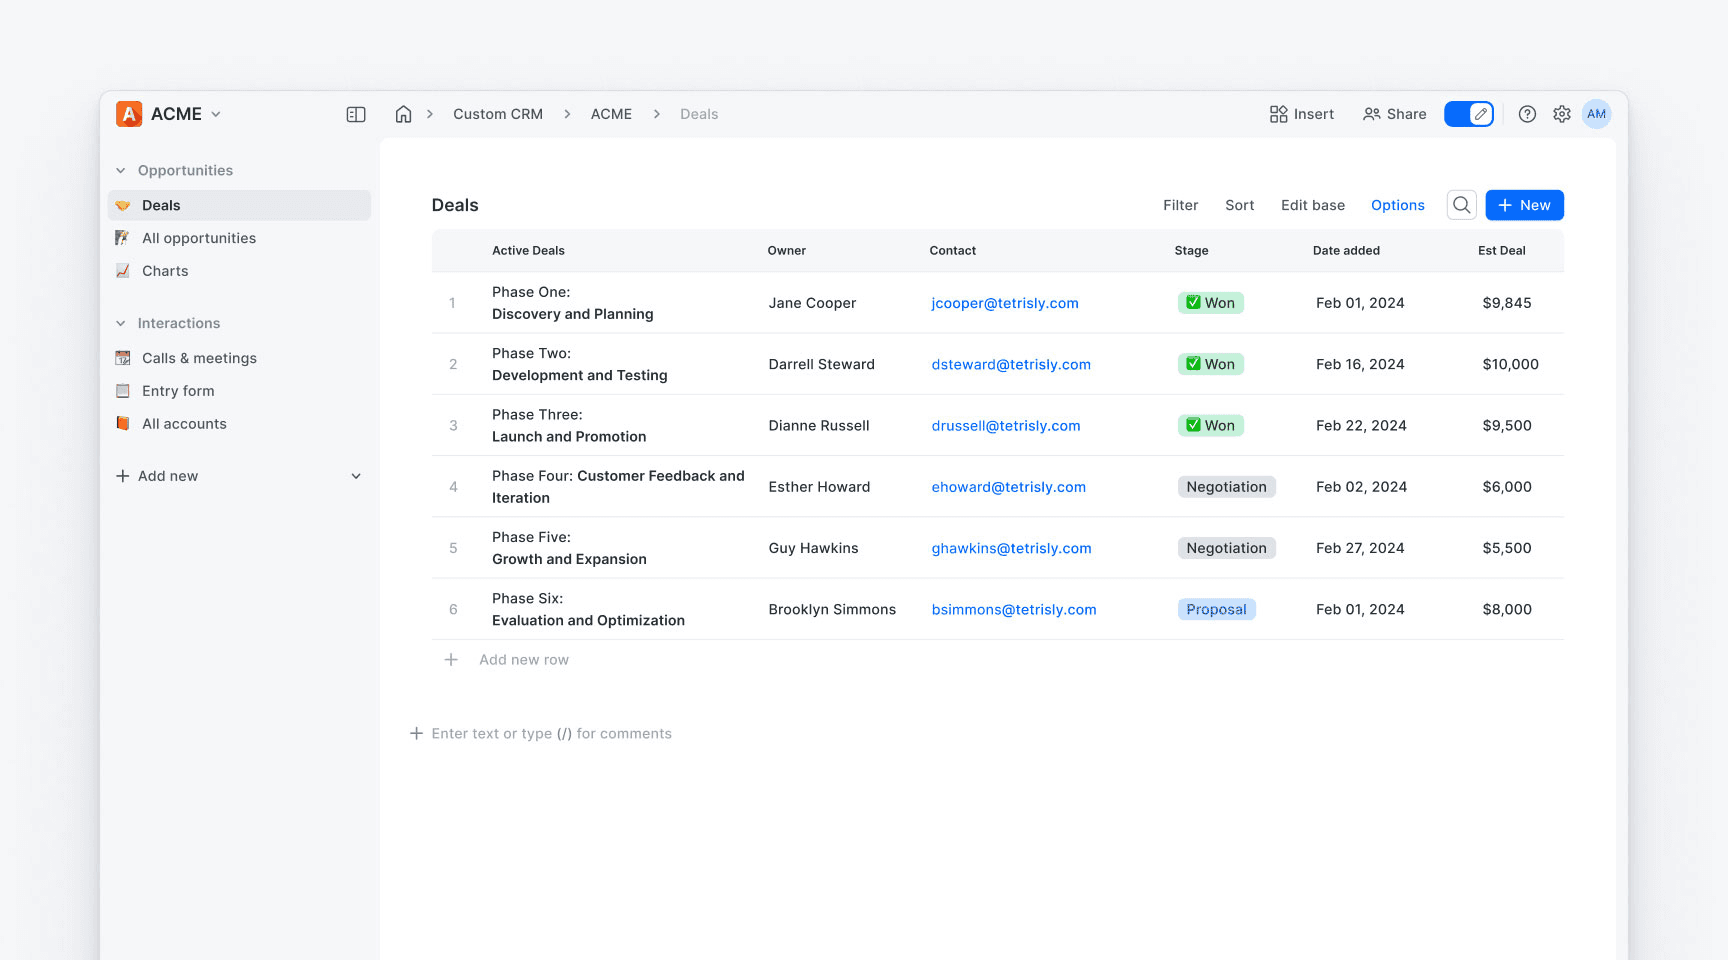Click the All opportunities sidebar icon
Image resolution: width=1728 pixels, height=960 pixels.
pyautogui.click(x=123, y=238)
